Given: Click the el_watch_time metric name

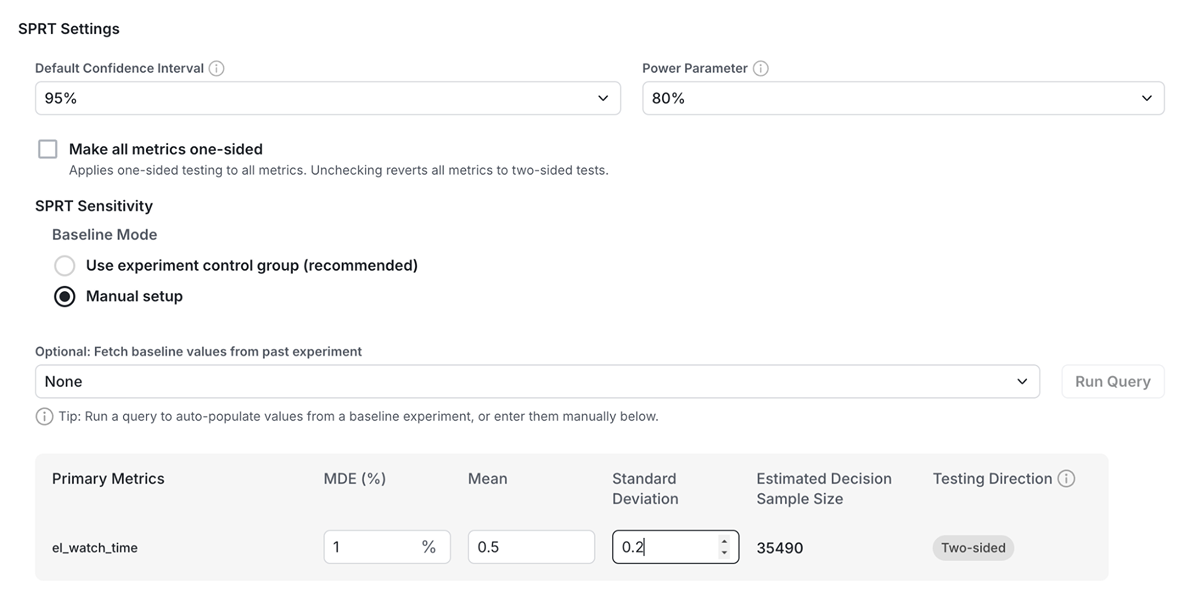Looking at the screenshot, I should [95, 548].
